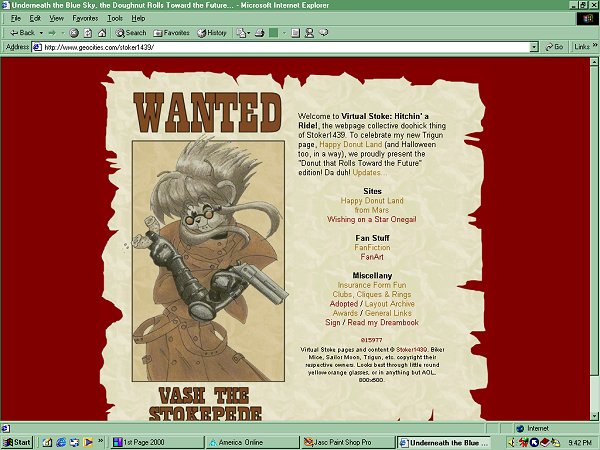This screenshot has height=450, width=600.
Task: Open the History pane from the toolbar
Action: coord(212,33)
